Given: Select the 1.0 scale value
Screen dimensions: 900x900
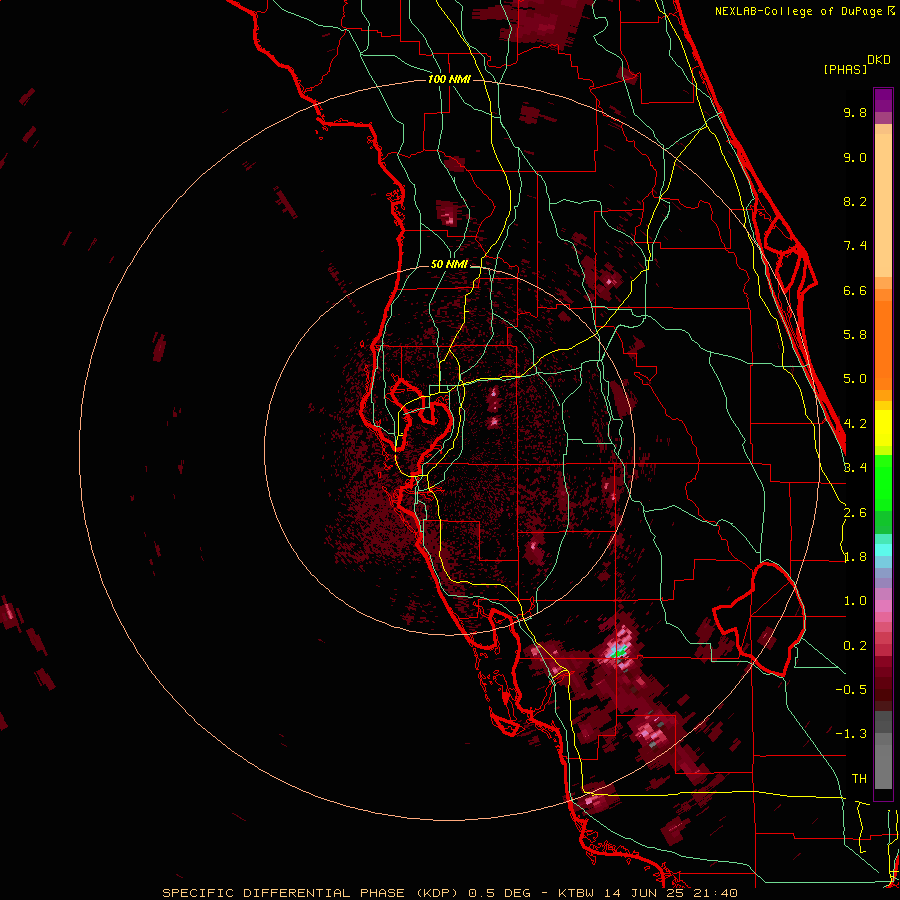Looking at the screenshot, I should 855,601.
